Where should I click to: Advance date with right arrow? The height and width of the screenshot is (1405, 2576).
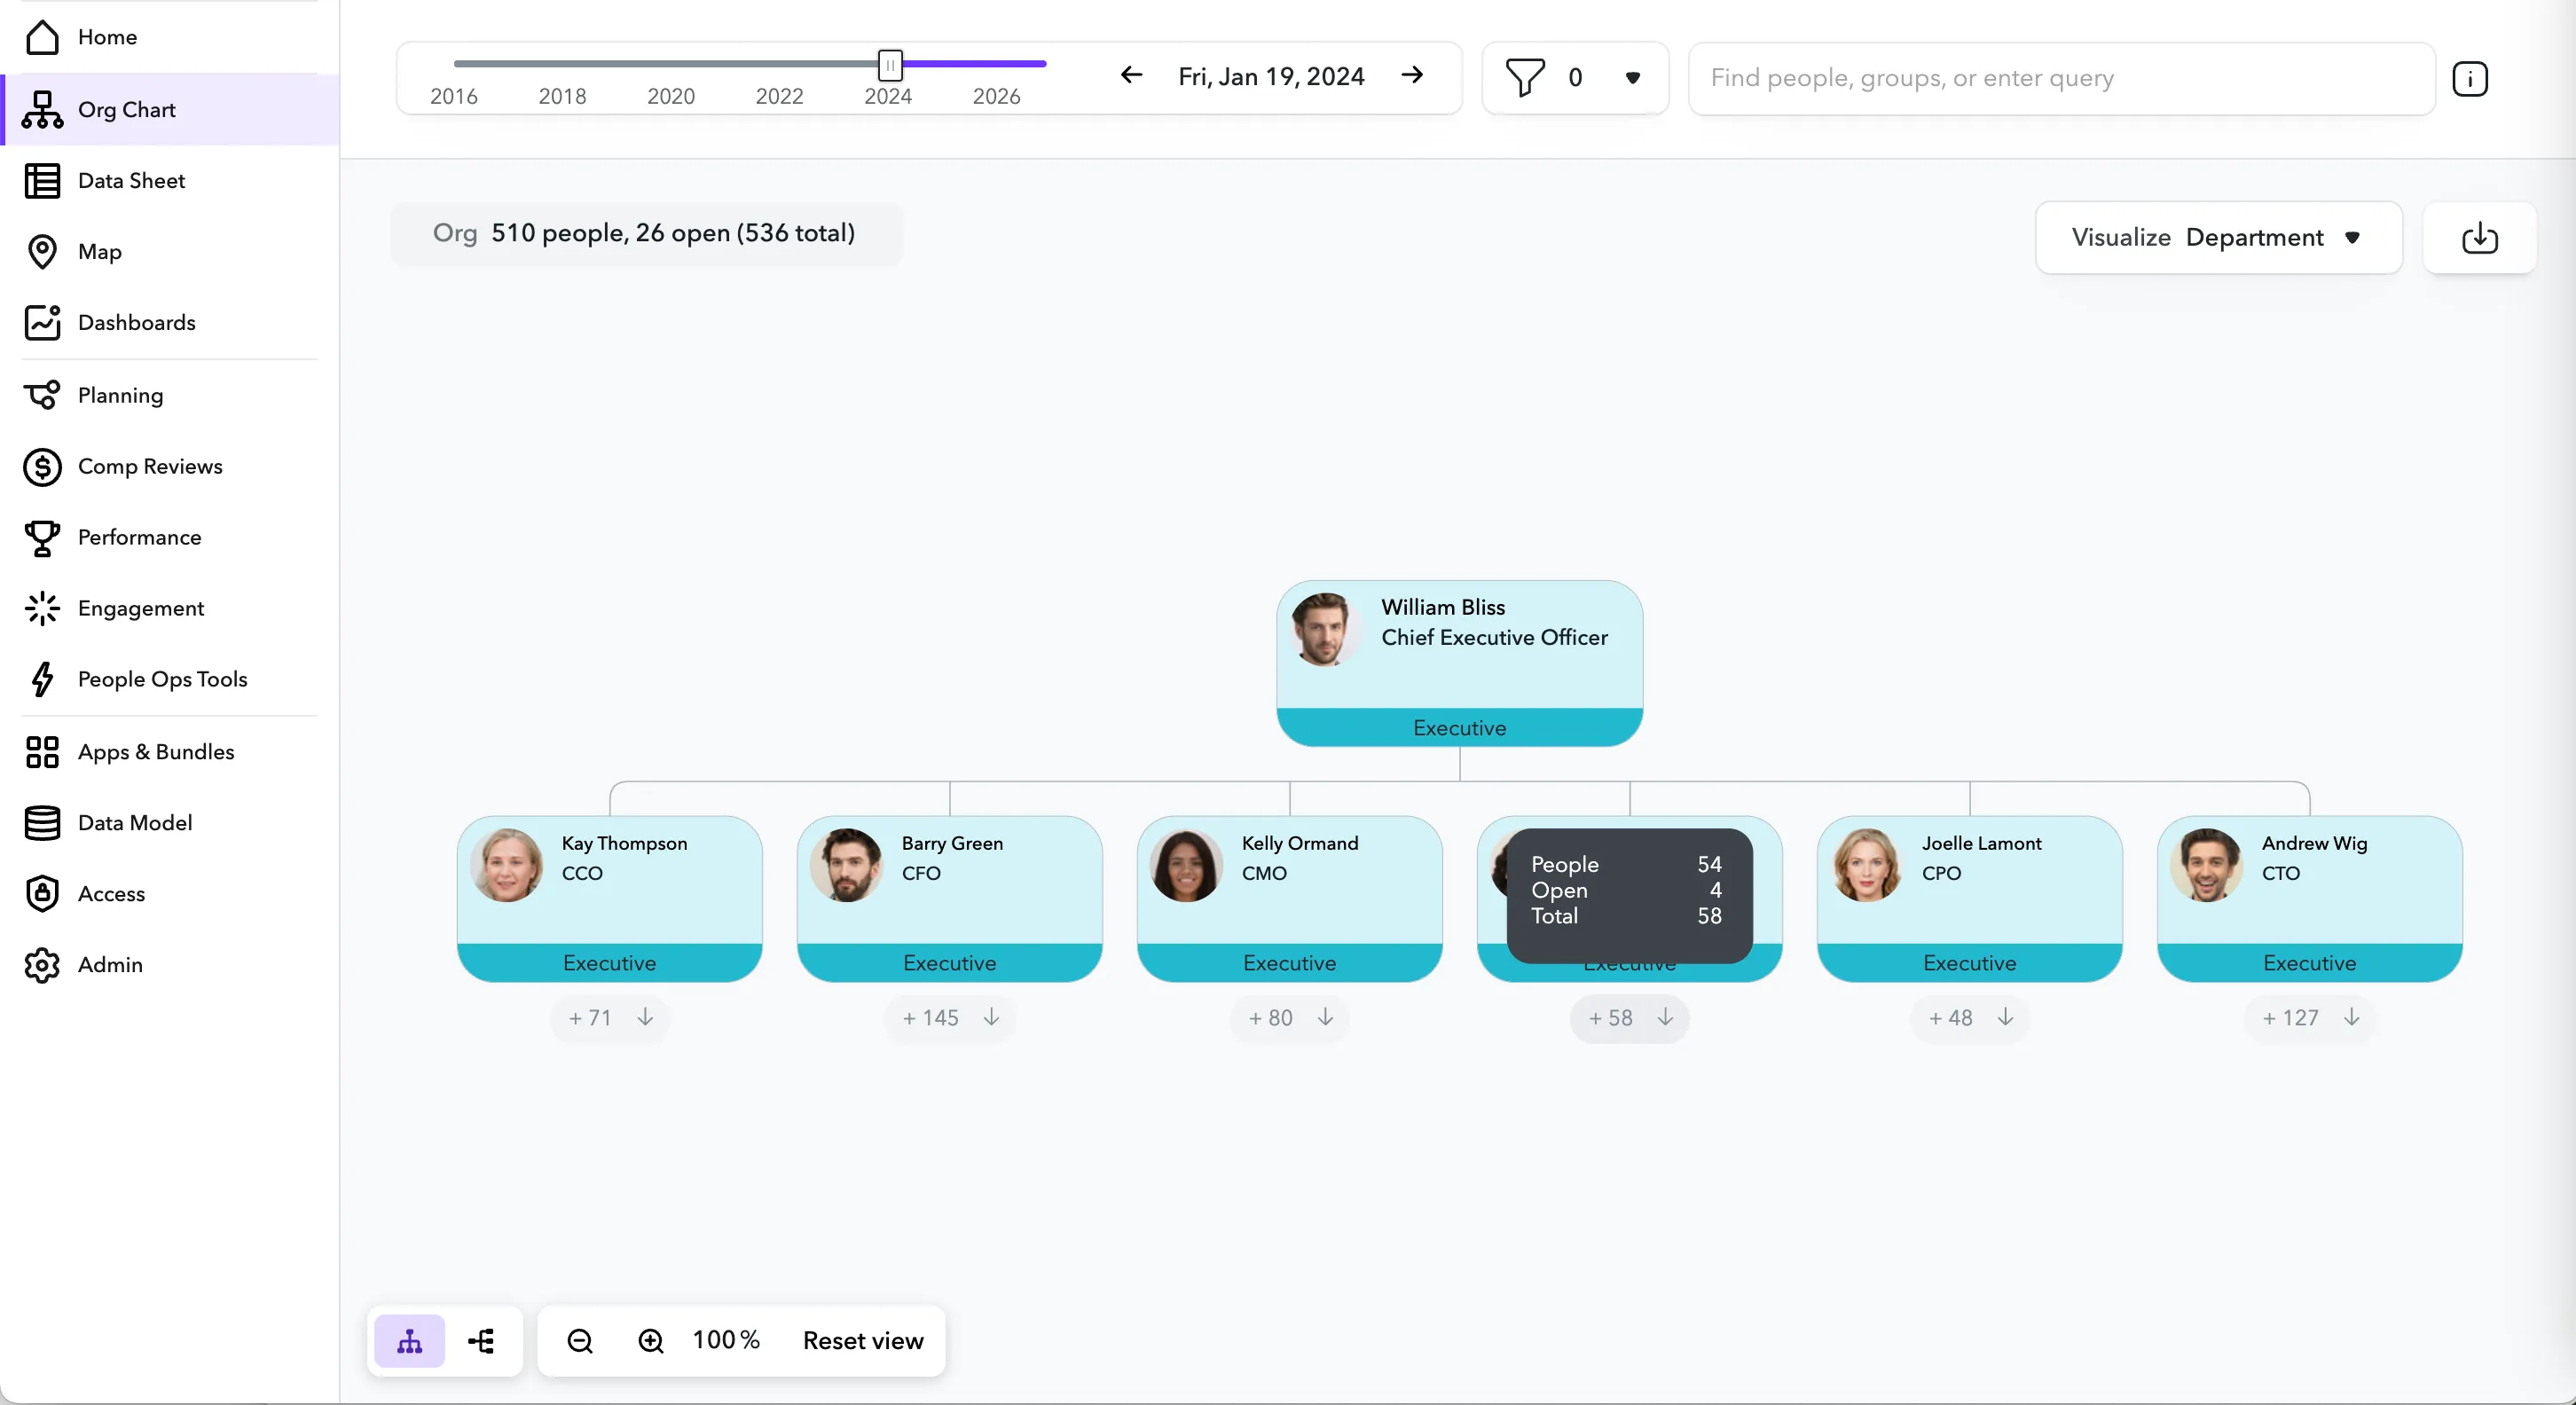[1412, 75]
